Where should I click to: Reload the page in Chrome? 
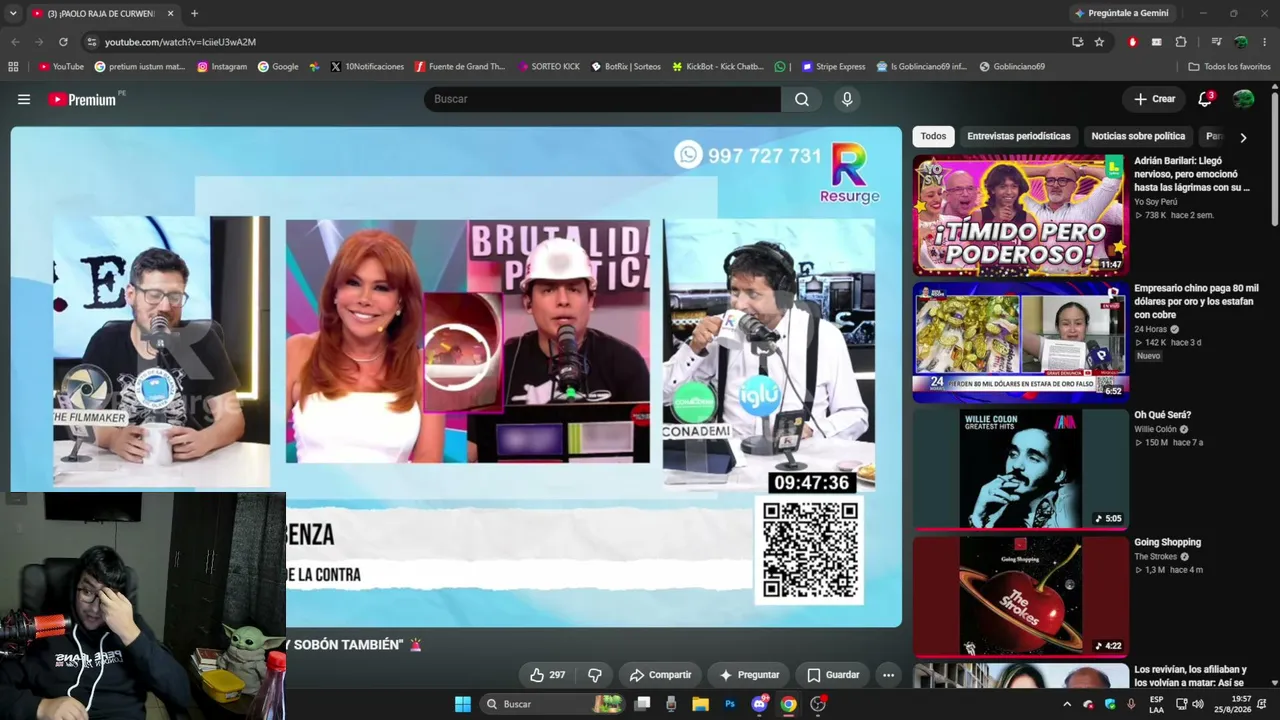pos(63,42)
